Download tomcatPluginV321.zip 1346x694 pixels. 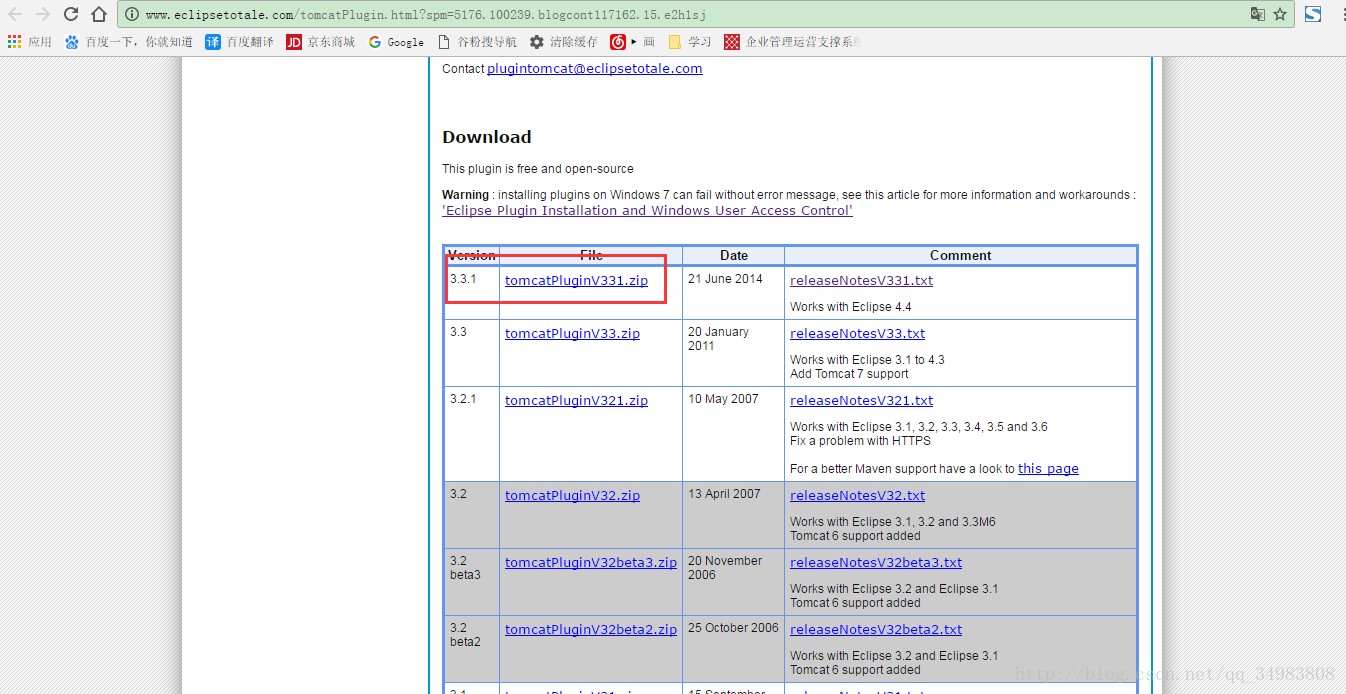pos(576,401)
